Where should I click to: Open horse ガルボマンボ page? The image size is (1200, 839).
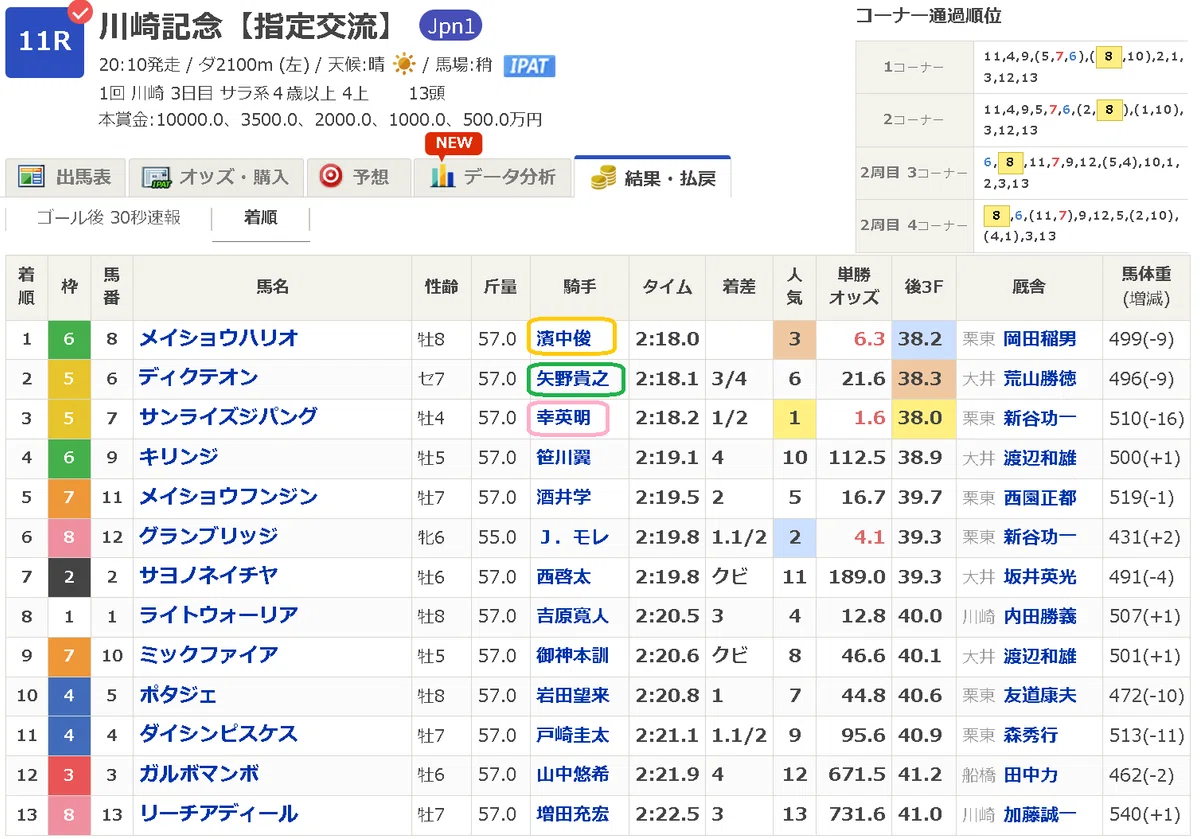[198, 775]
